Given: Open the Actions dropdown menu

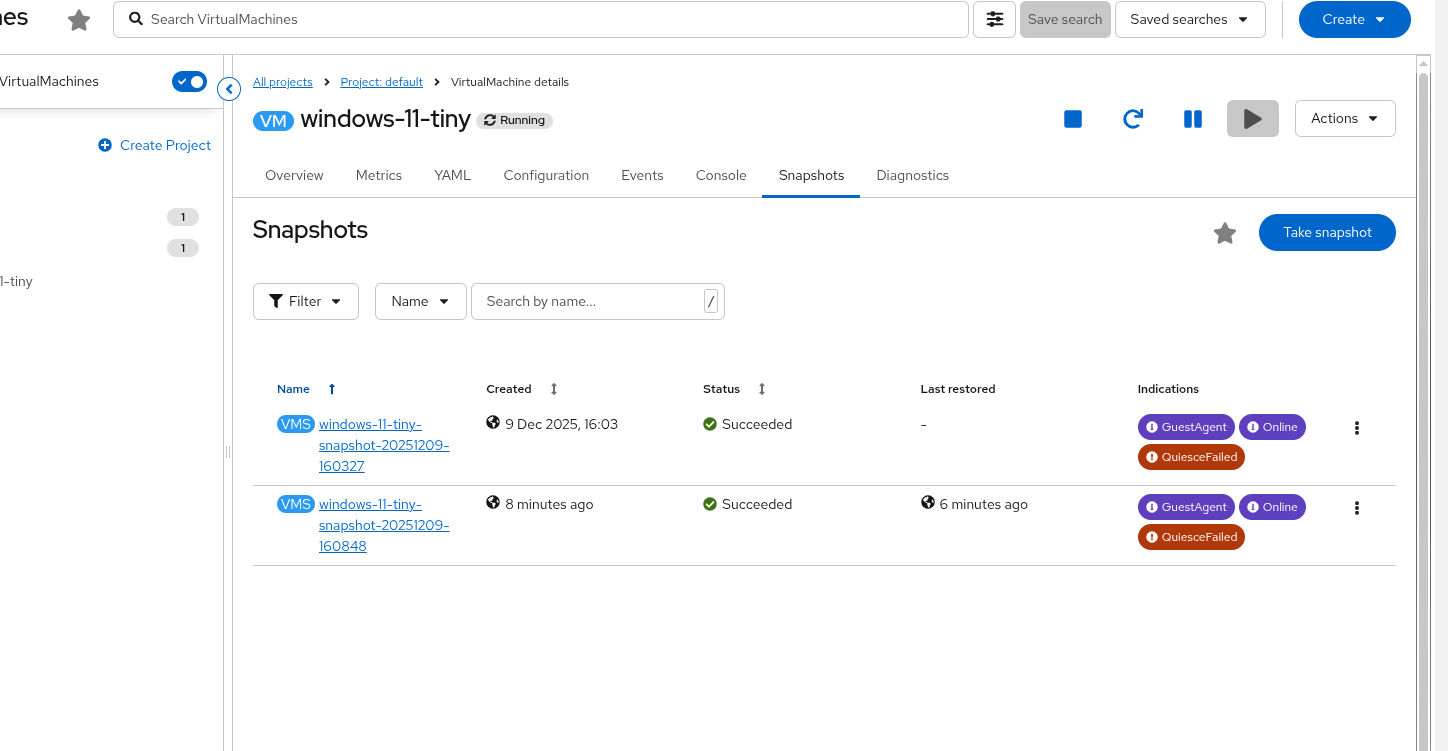Looking at the screenshot, I should click(x=1345, y=118).
